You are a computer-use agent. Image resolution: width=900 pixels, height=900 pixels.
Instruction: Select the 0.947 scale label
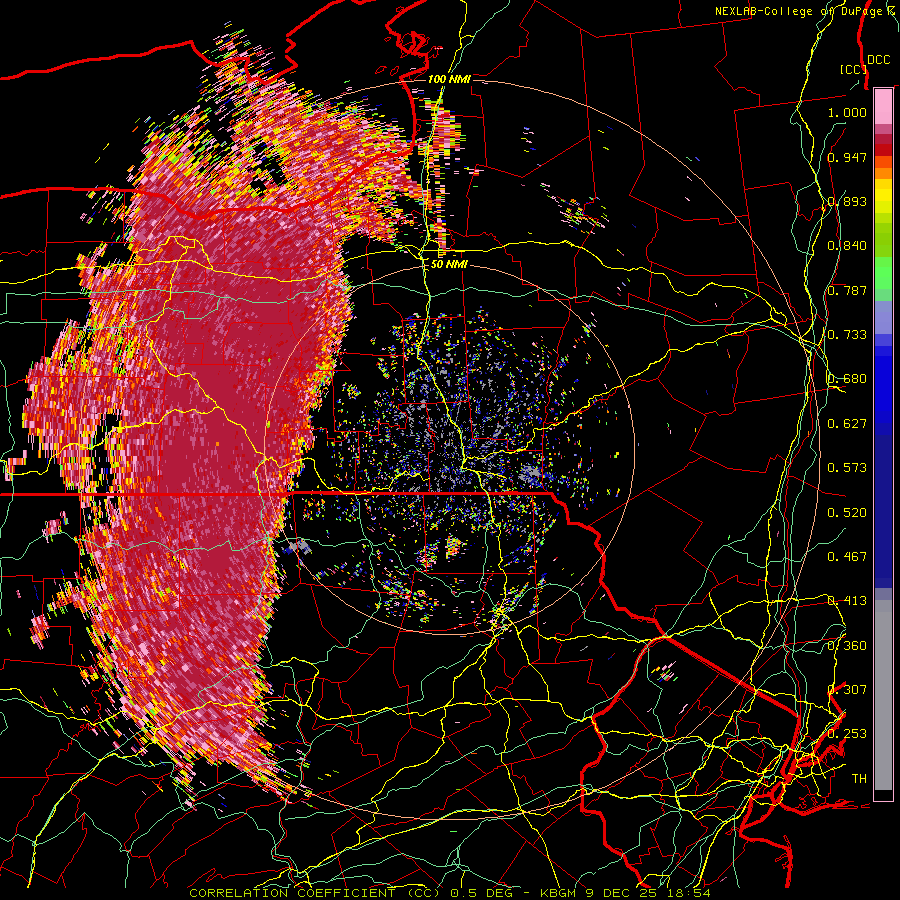click(x=847, y=157)
